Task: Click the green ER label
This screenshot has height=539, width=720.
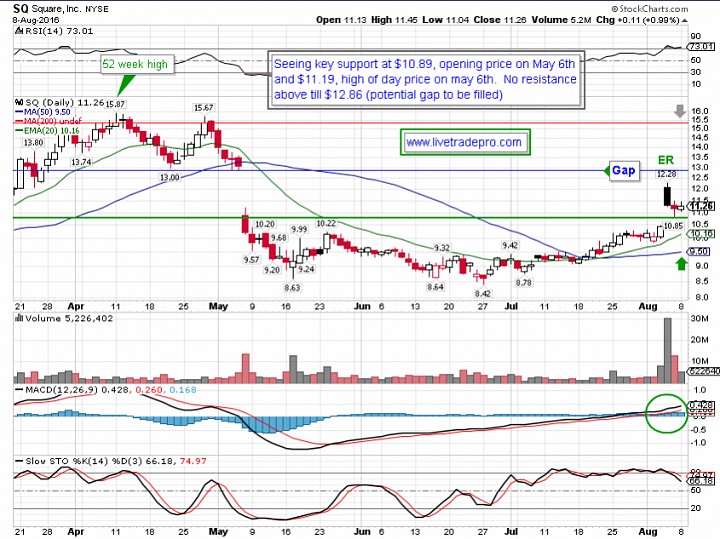Action: point(666,160)
